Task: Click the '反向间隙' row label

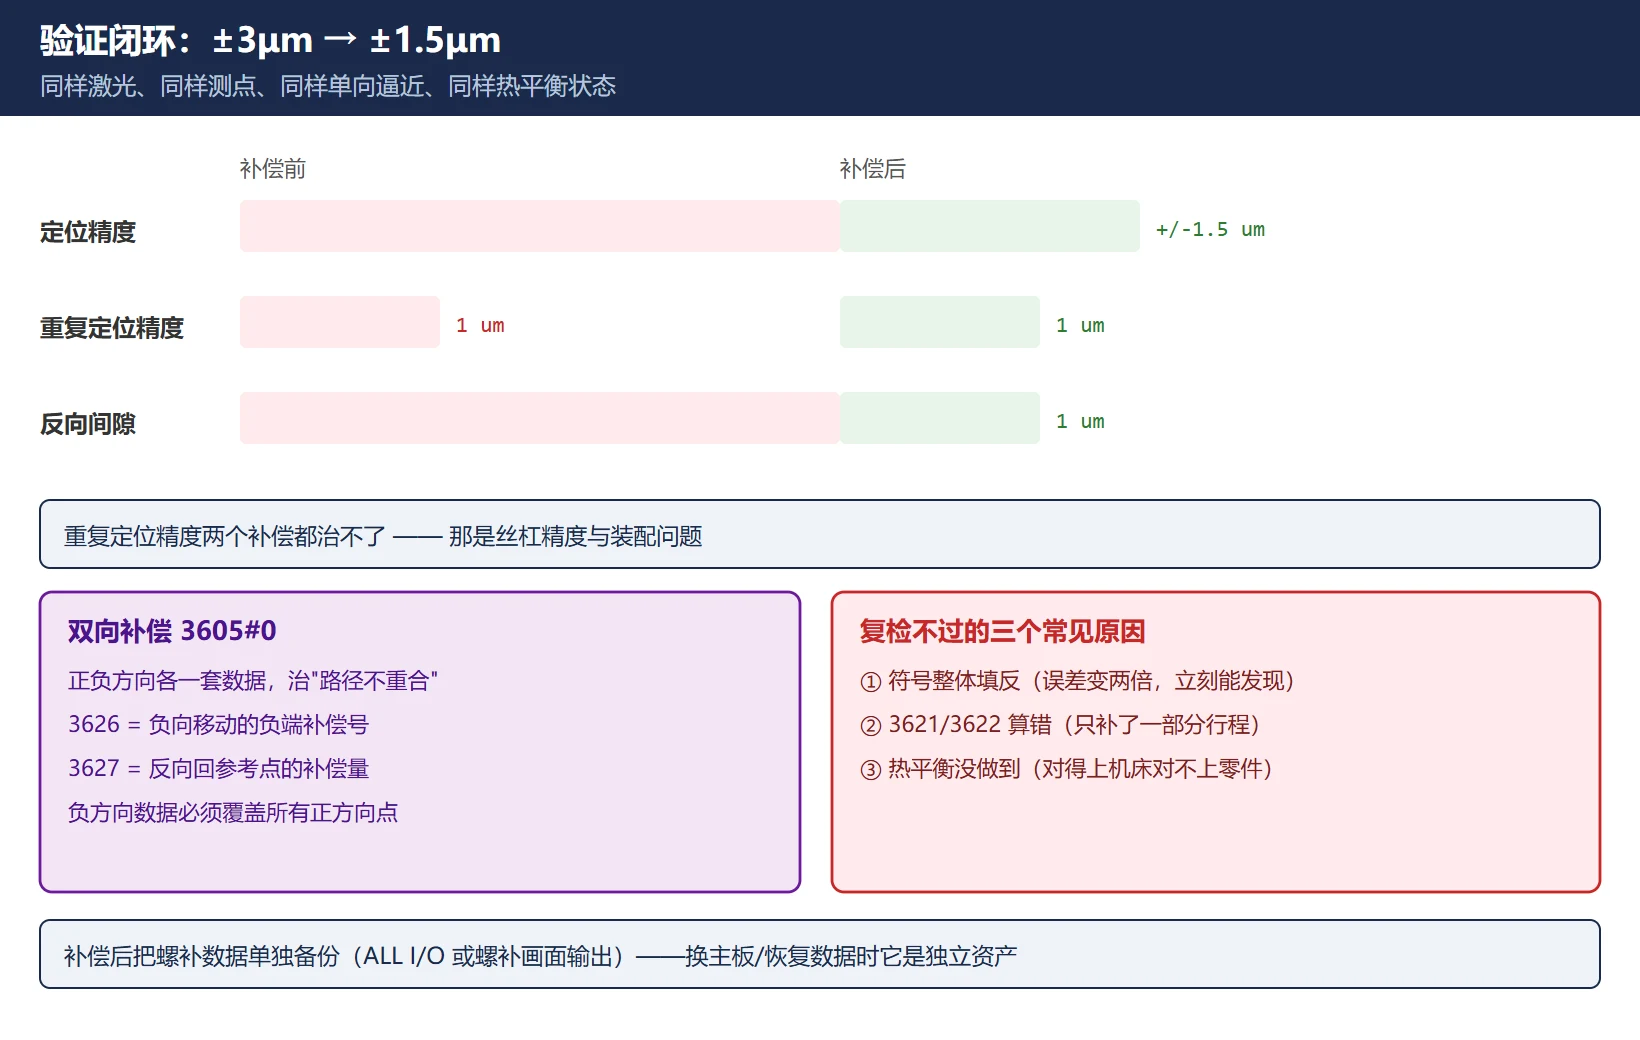Action: (x=88, y=424)
